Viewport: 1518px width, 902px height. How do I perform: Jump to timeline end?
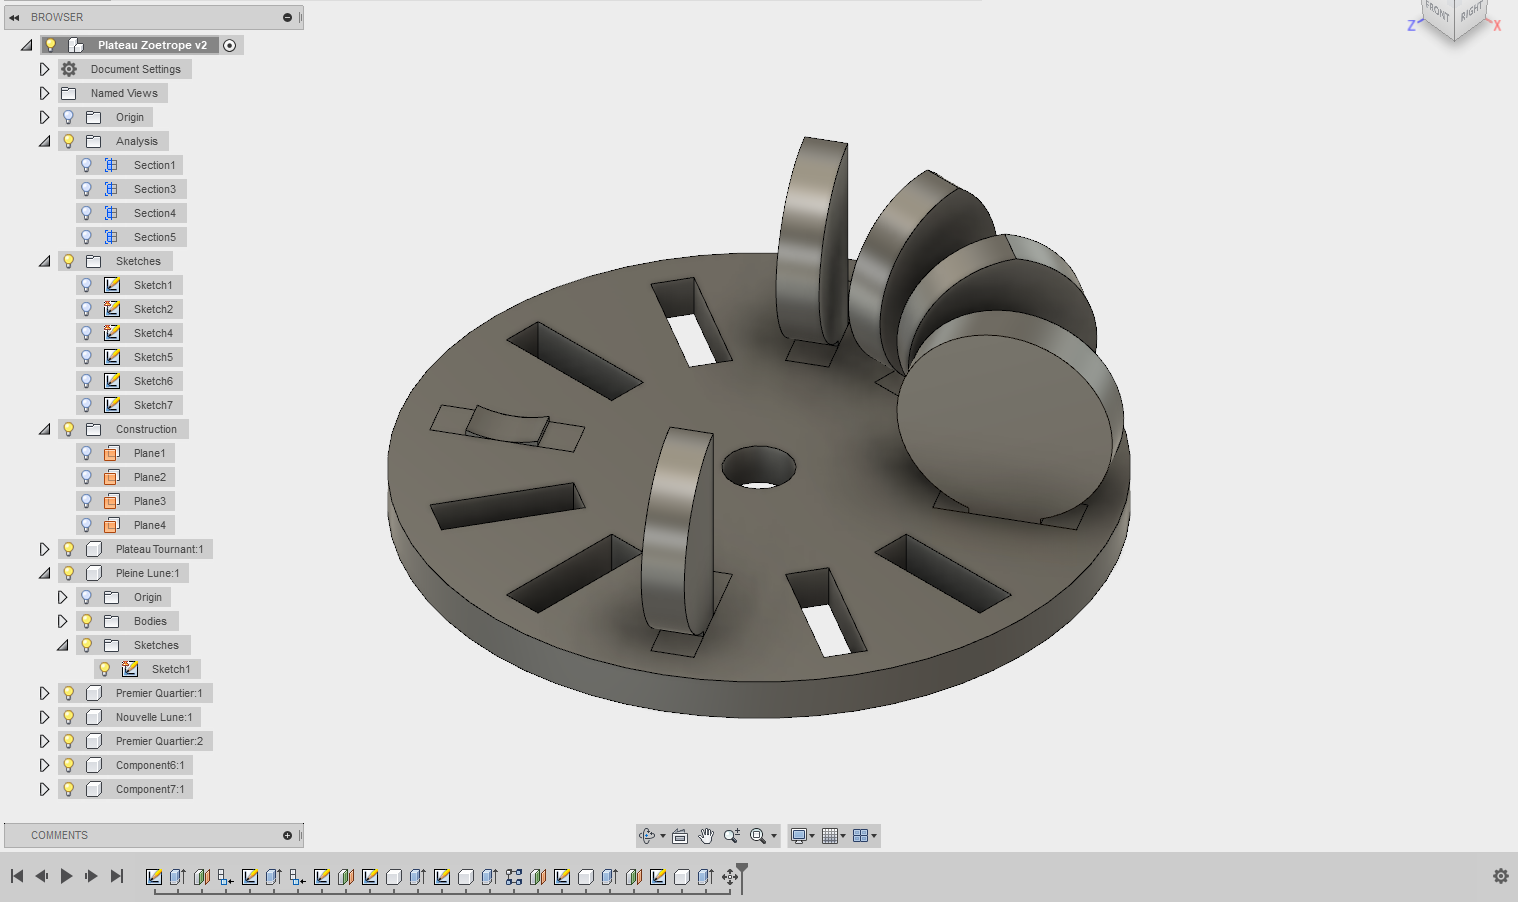116,876
